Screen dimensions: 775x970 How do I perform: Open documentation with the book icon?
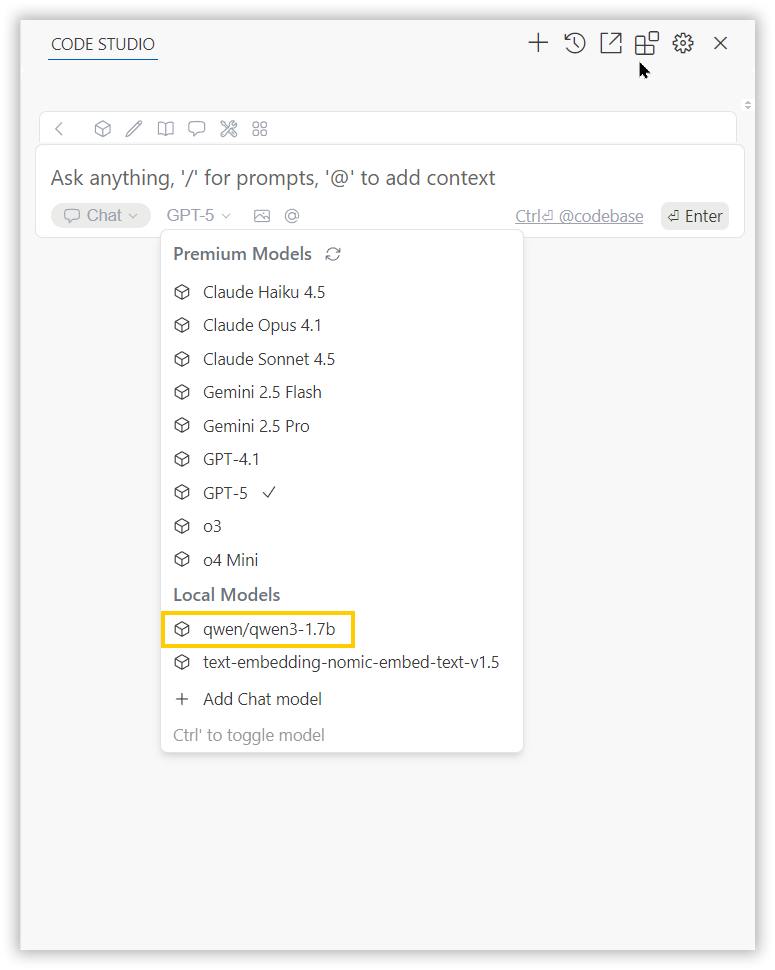point(165,128)
